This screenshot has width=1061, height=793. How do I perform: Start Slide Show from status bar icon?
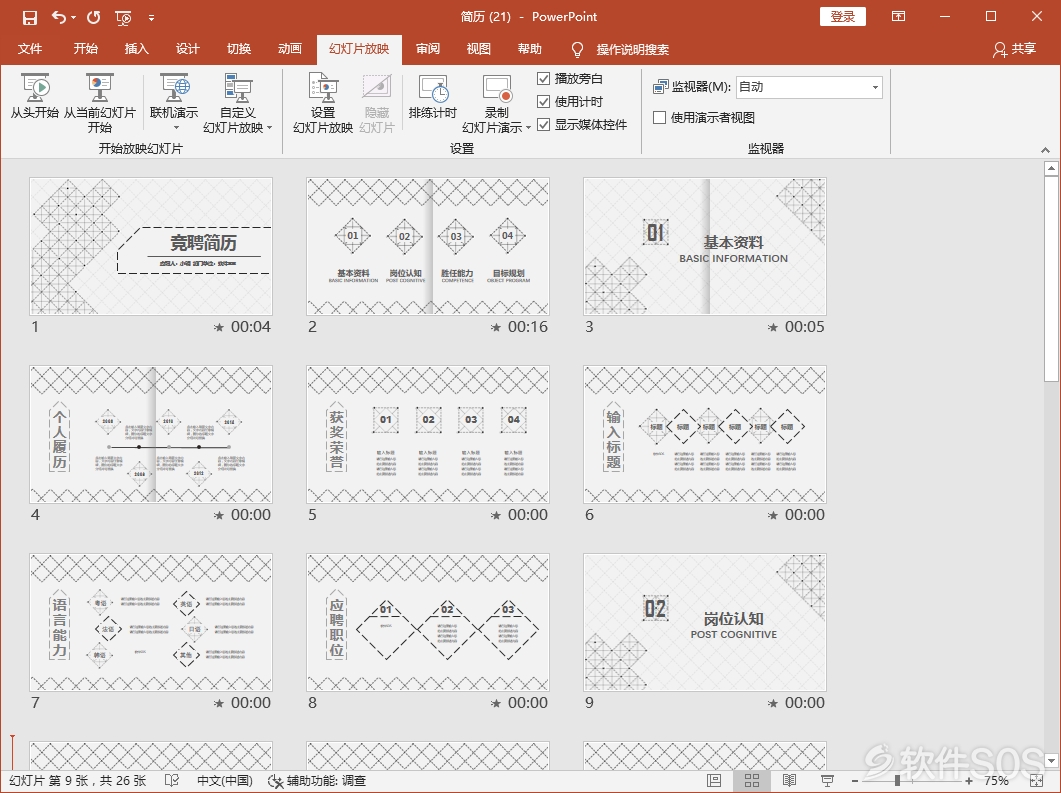[x=827, y=781]
